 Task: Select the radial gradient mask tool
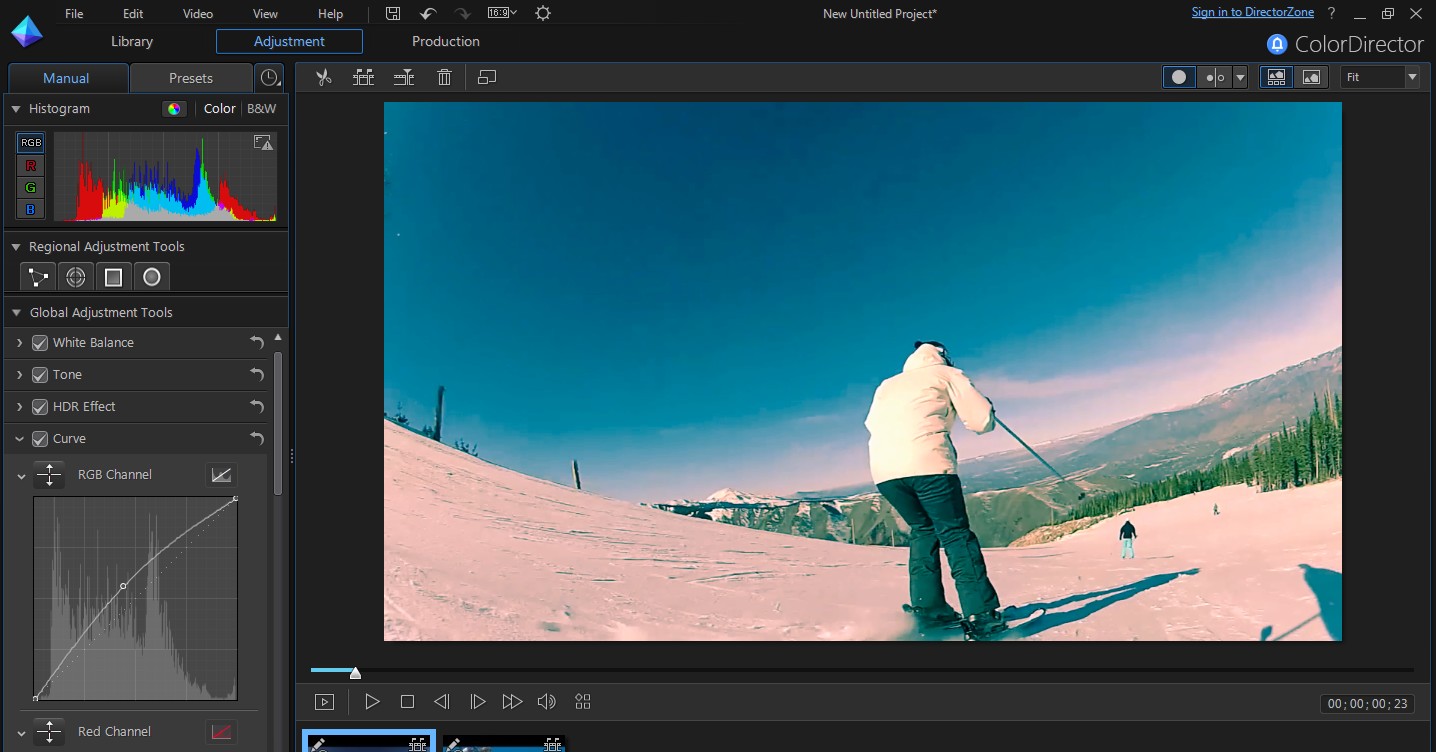(x=75, y=277)
